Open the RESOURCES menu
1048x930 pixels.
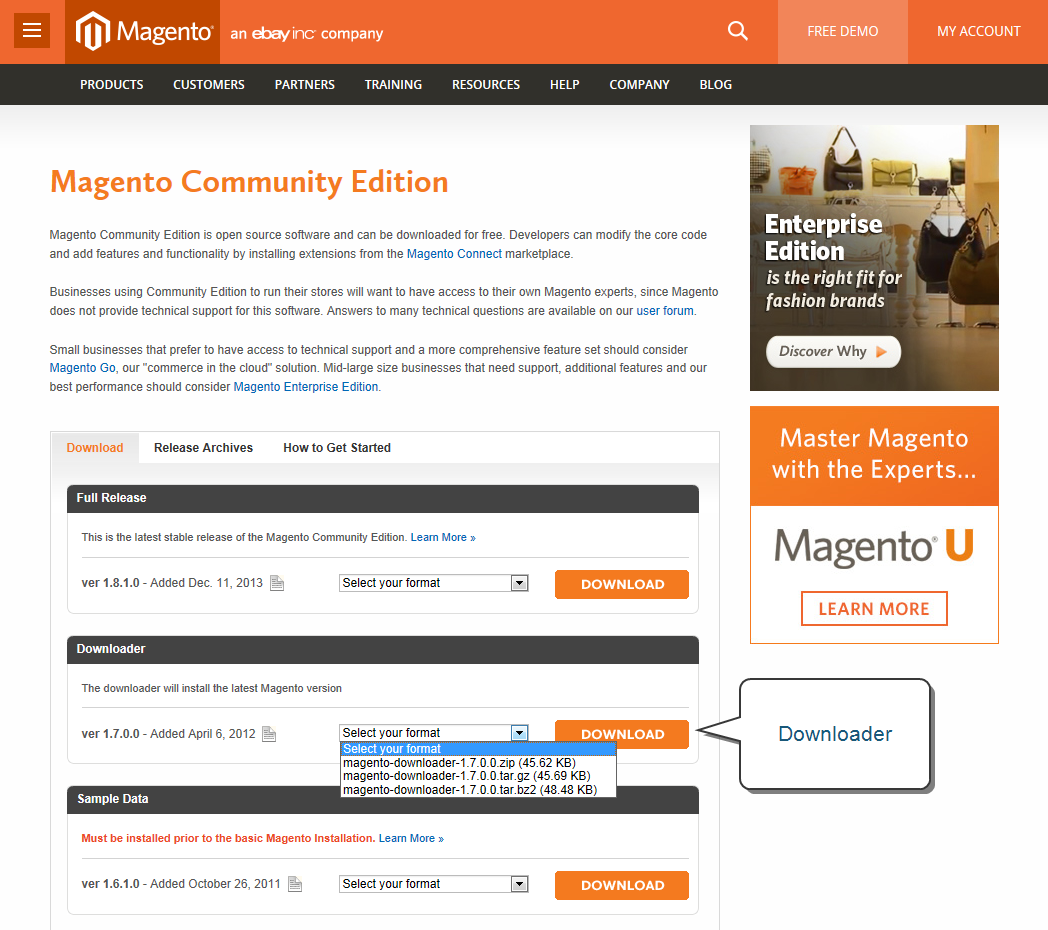(x=486, y=85)
